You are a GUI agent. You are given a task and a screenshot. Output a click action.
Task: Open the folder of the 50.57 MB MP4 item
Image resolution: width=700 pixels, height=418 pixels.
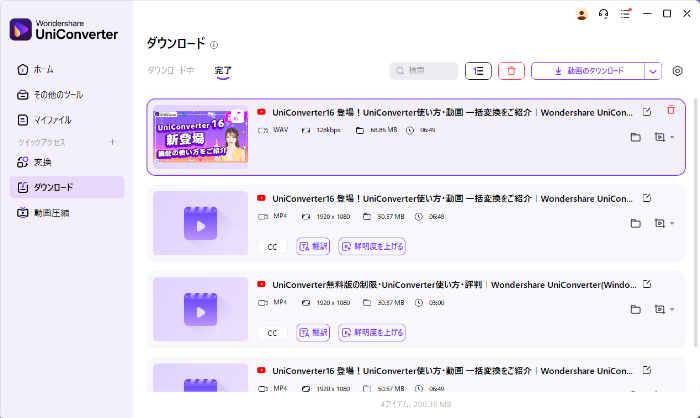tap(635, 223)
